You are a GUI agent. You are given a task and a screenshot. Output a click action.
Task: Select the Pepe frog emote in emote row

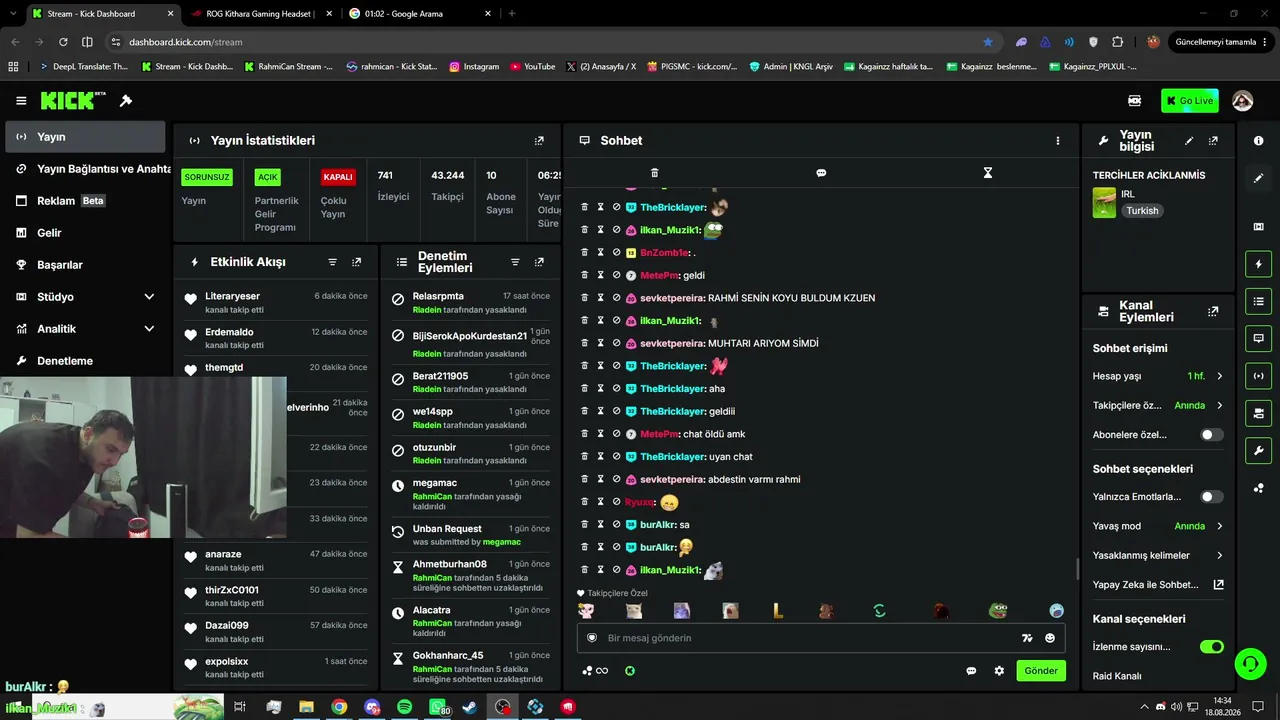pyautogui.click(x=998, y=610)
